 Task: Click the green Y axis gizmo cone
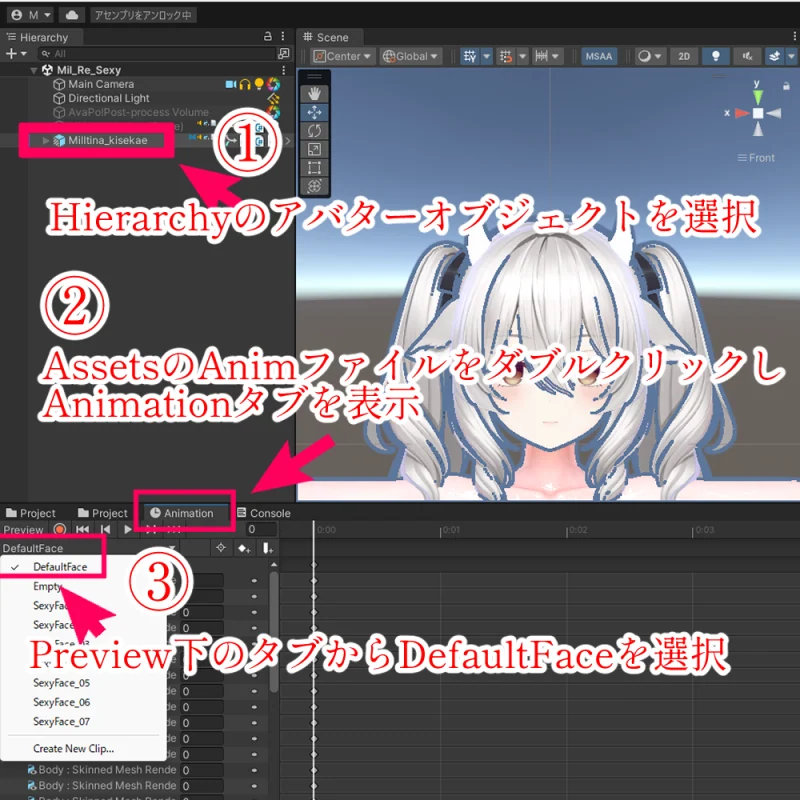coord(758,96)
